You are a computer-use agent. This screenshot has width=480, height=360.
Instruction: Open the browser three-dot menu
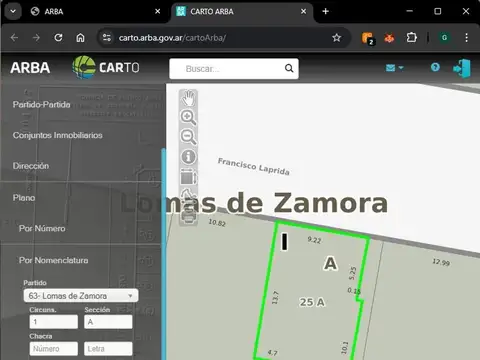(x=466, y=38)
